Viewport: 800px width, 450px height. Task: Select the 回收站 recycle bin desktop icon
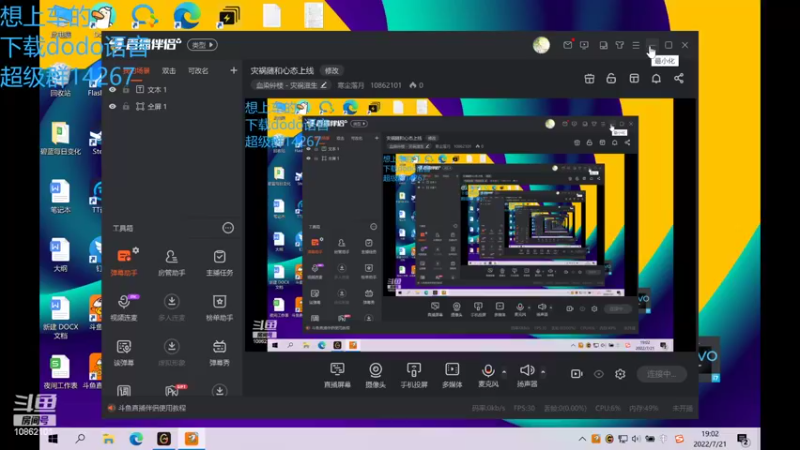60,81
